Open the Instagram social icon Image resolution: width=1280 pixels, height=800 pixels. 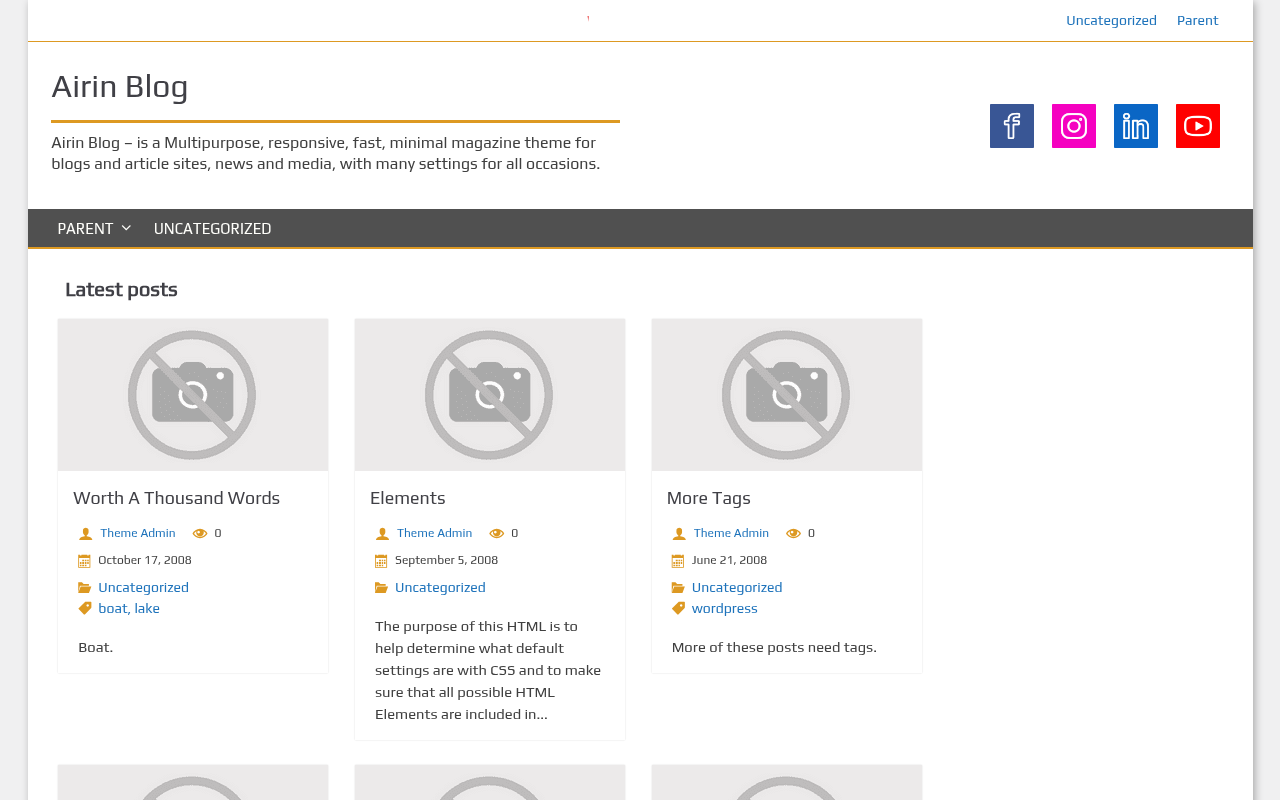[1074, 126]
